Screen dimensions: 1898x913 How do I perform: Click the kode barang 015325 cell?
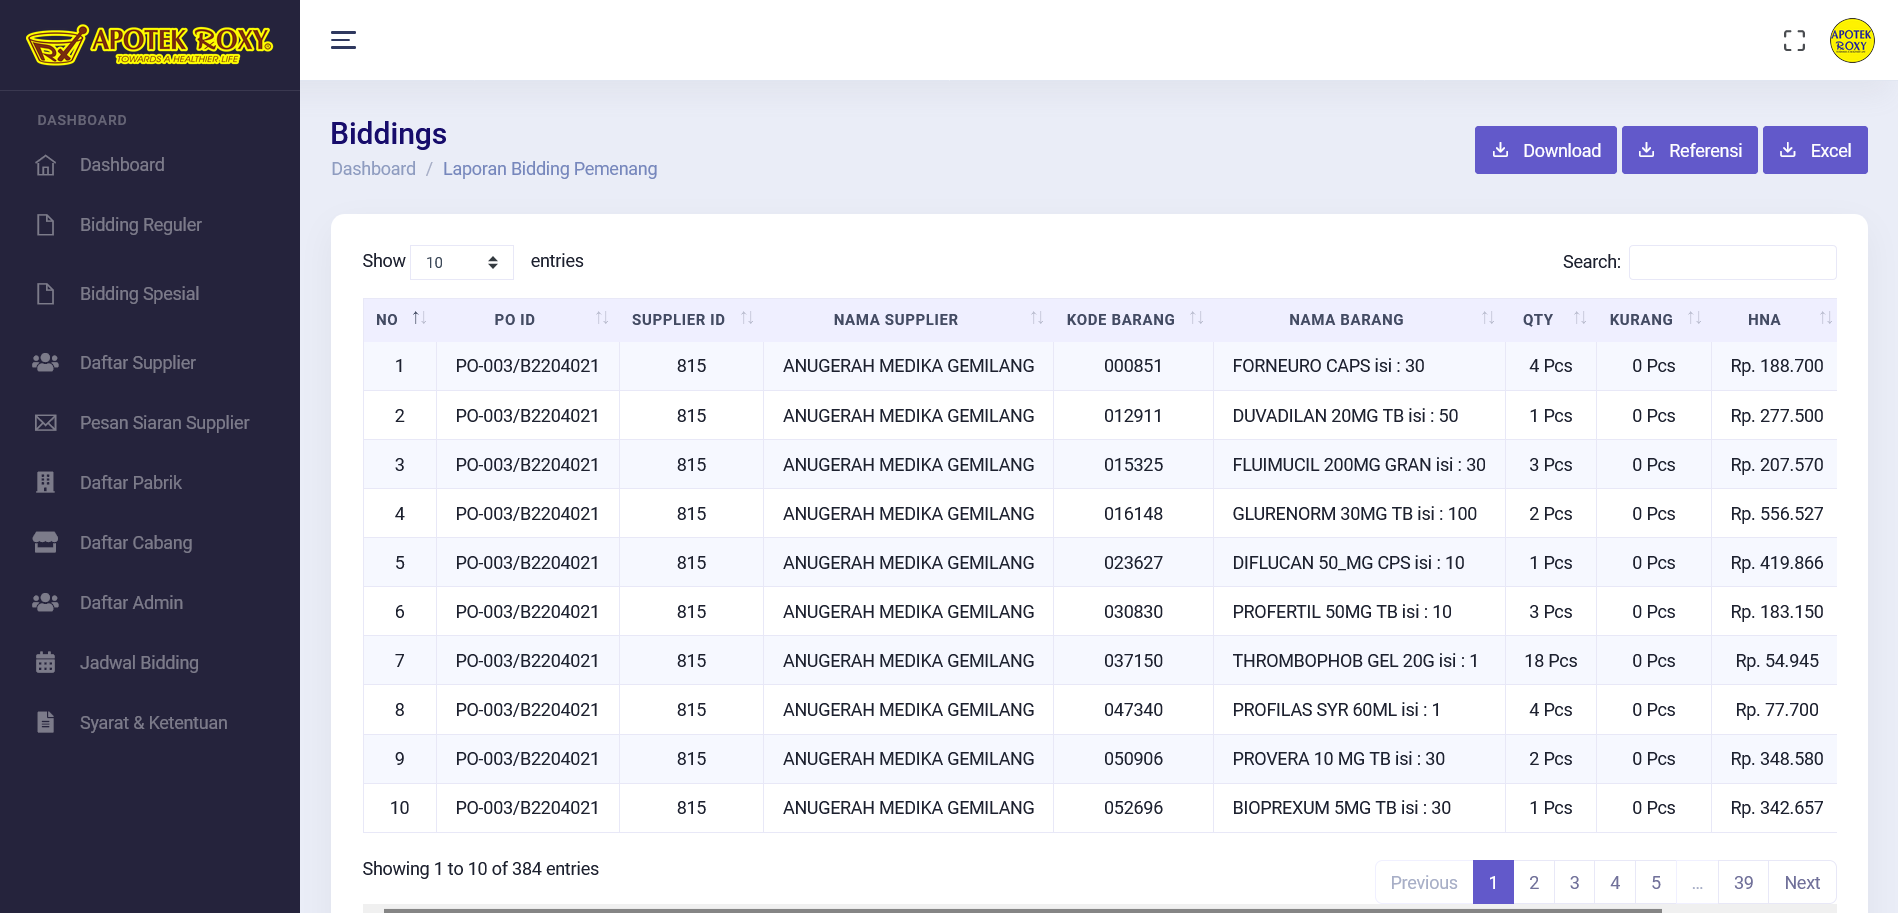tap(1133, 465)
